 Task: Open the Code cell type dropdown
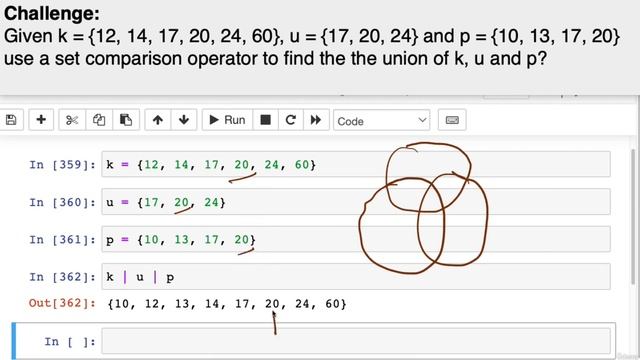click(x=382, y=120)
